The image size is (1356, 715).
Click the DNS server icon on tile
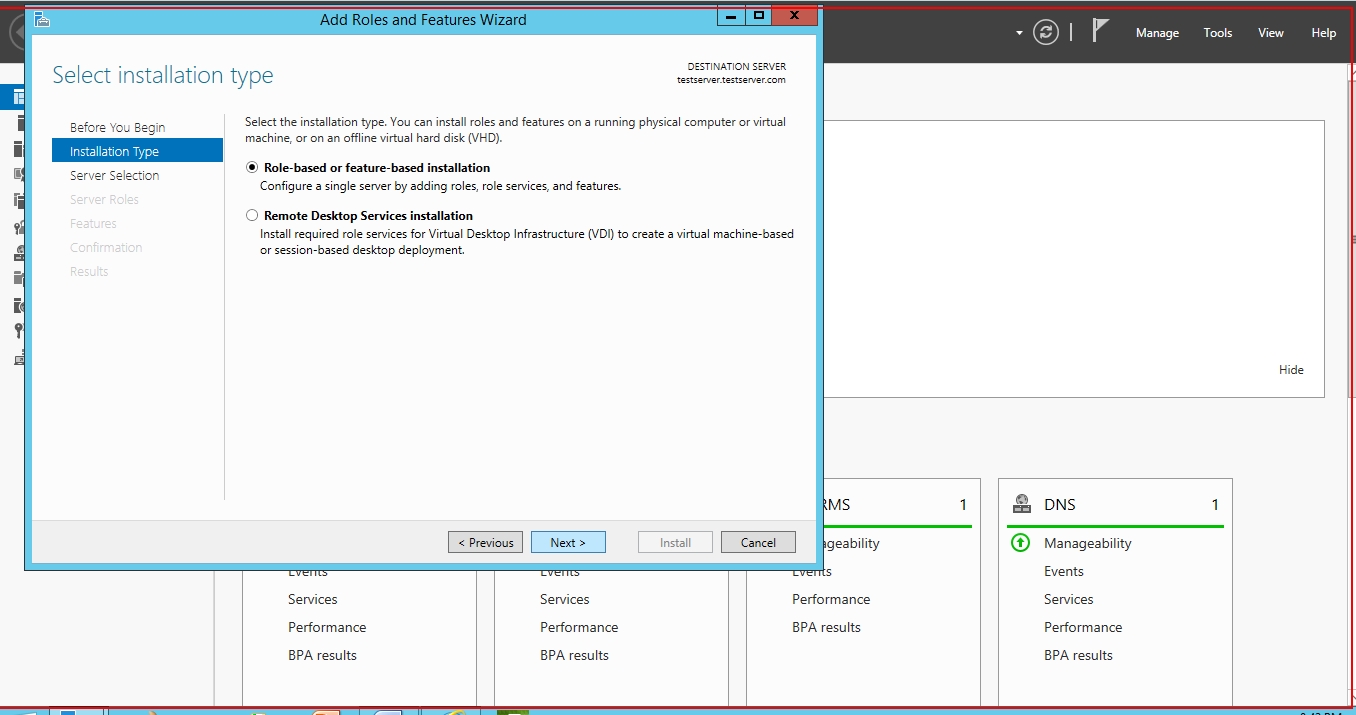pyautogui.click(x=1022, y=504)
